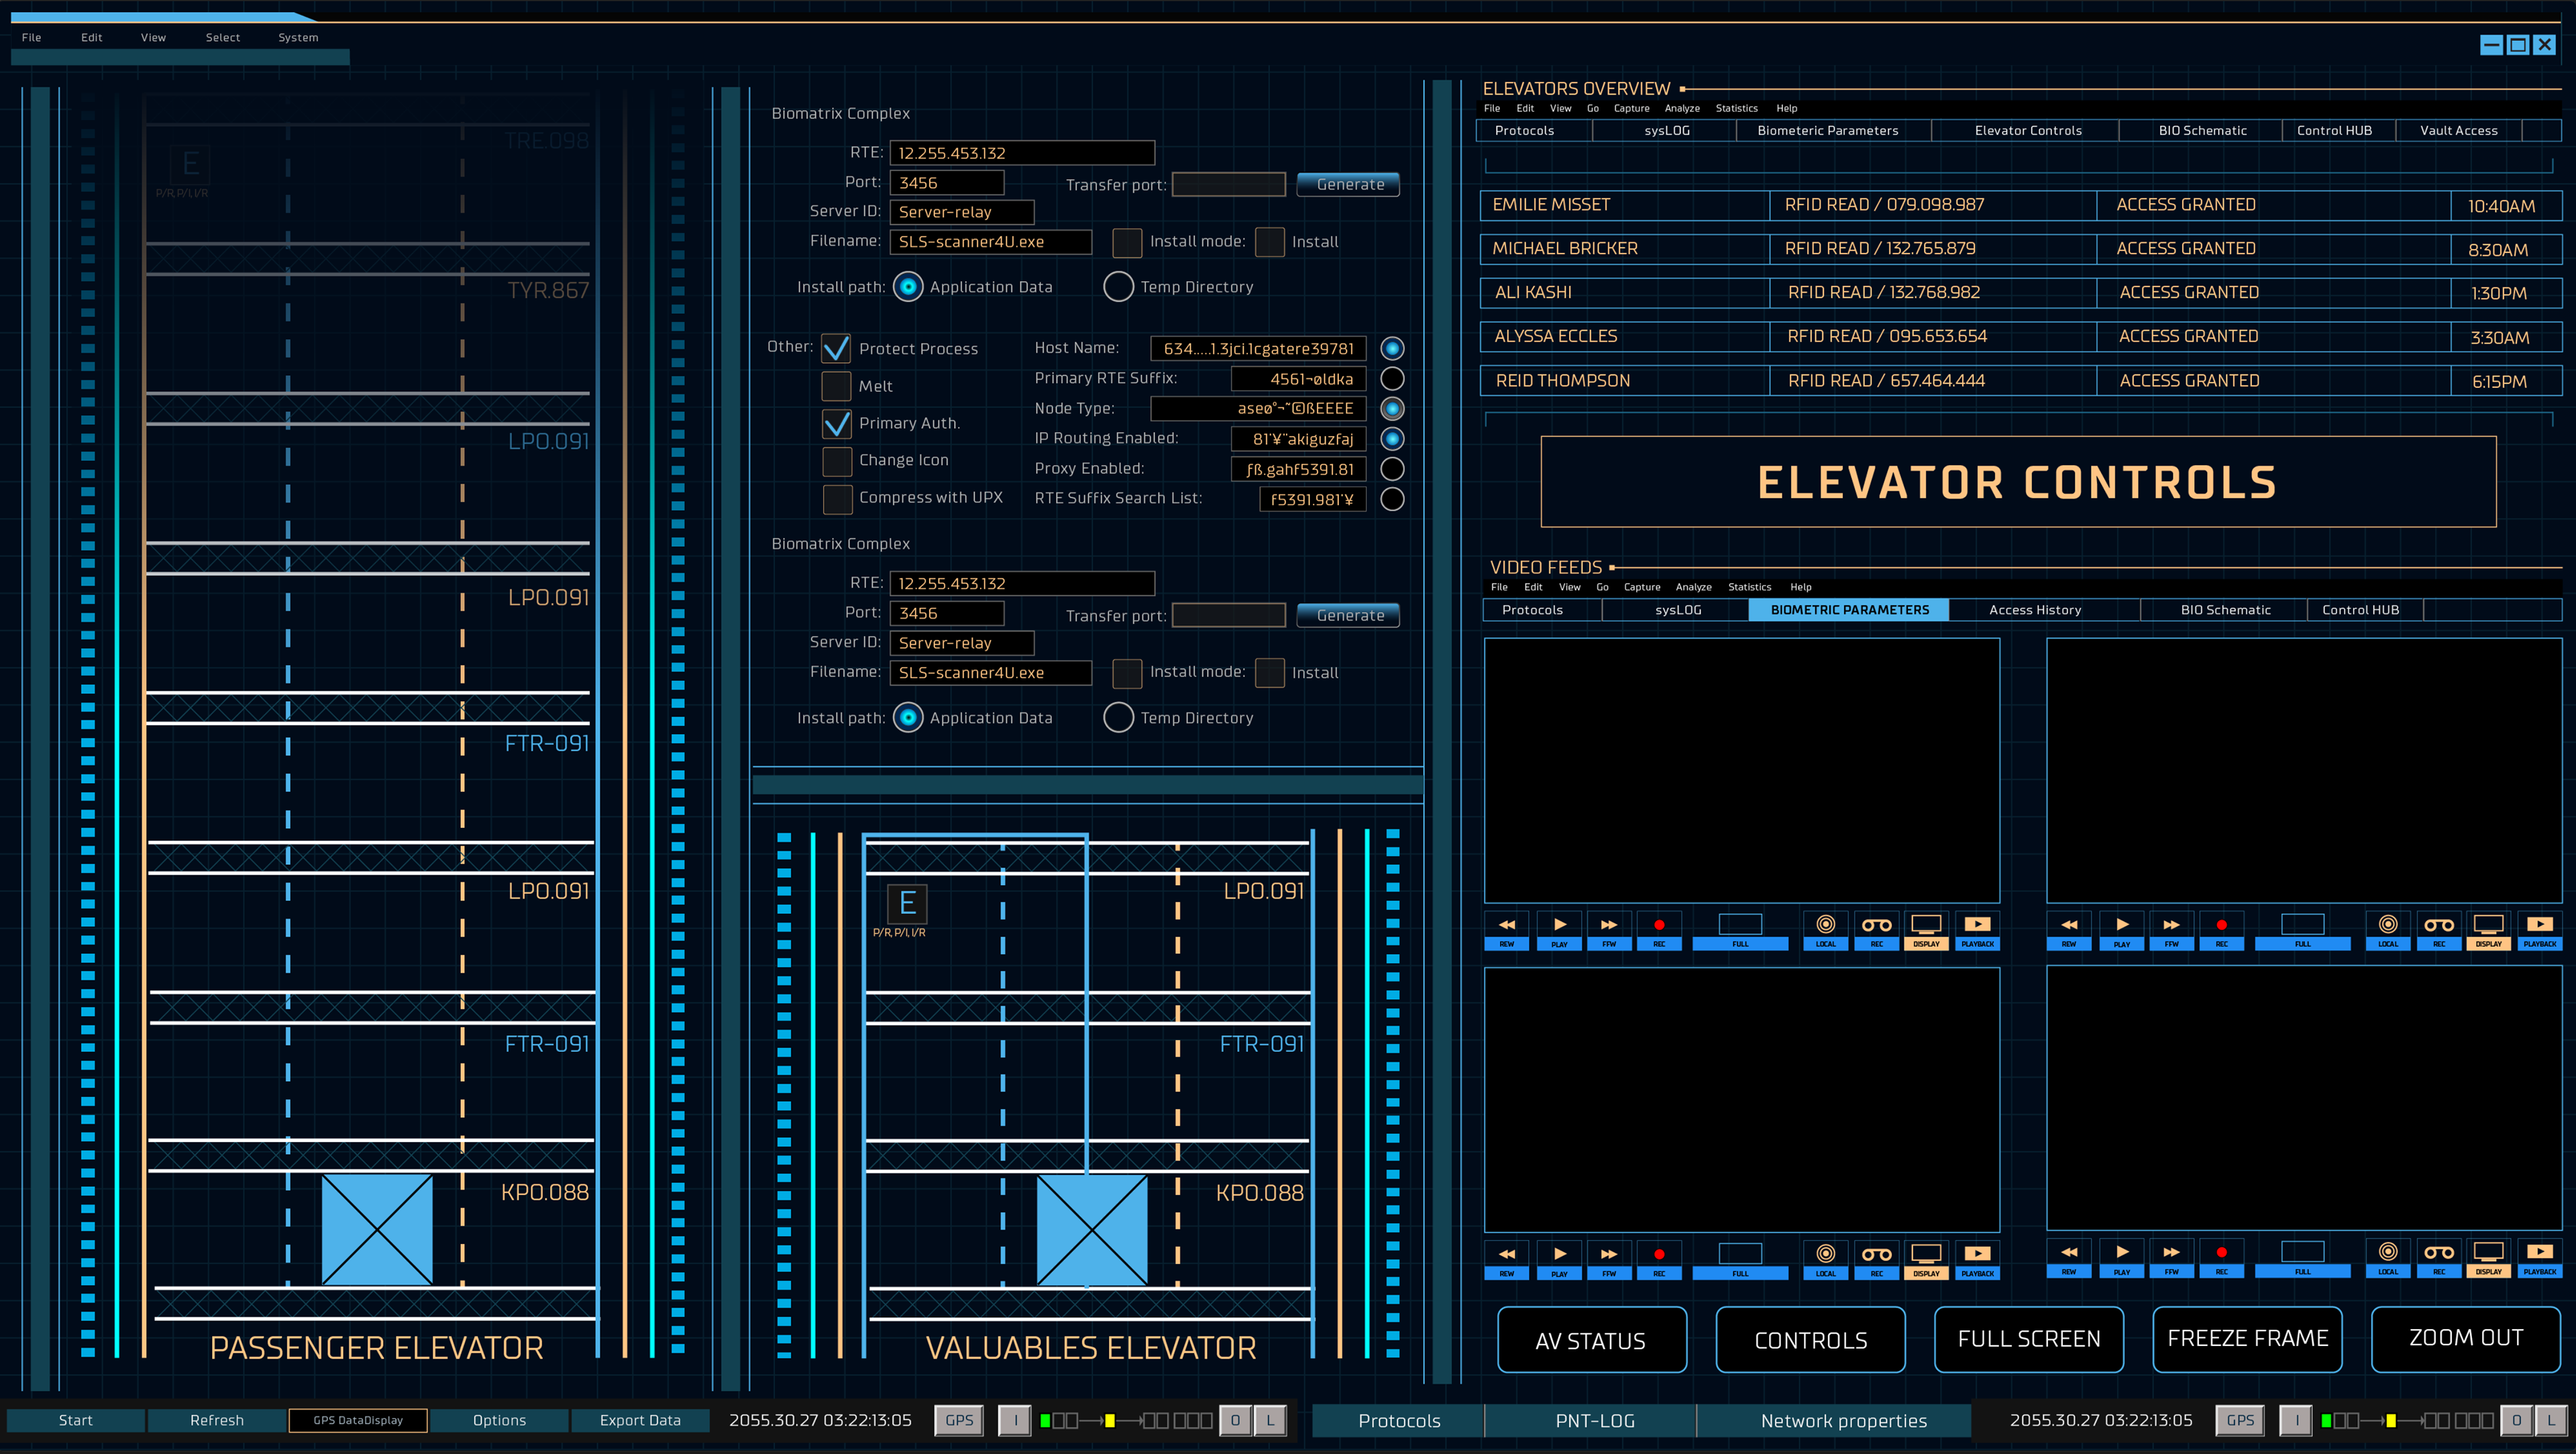Switch to the Vault Access tab

tap(2458, 131)
